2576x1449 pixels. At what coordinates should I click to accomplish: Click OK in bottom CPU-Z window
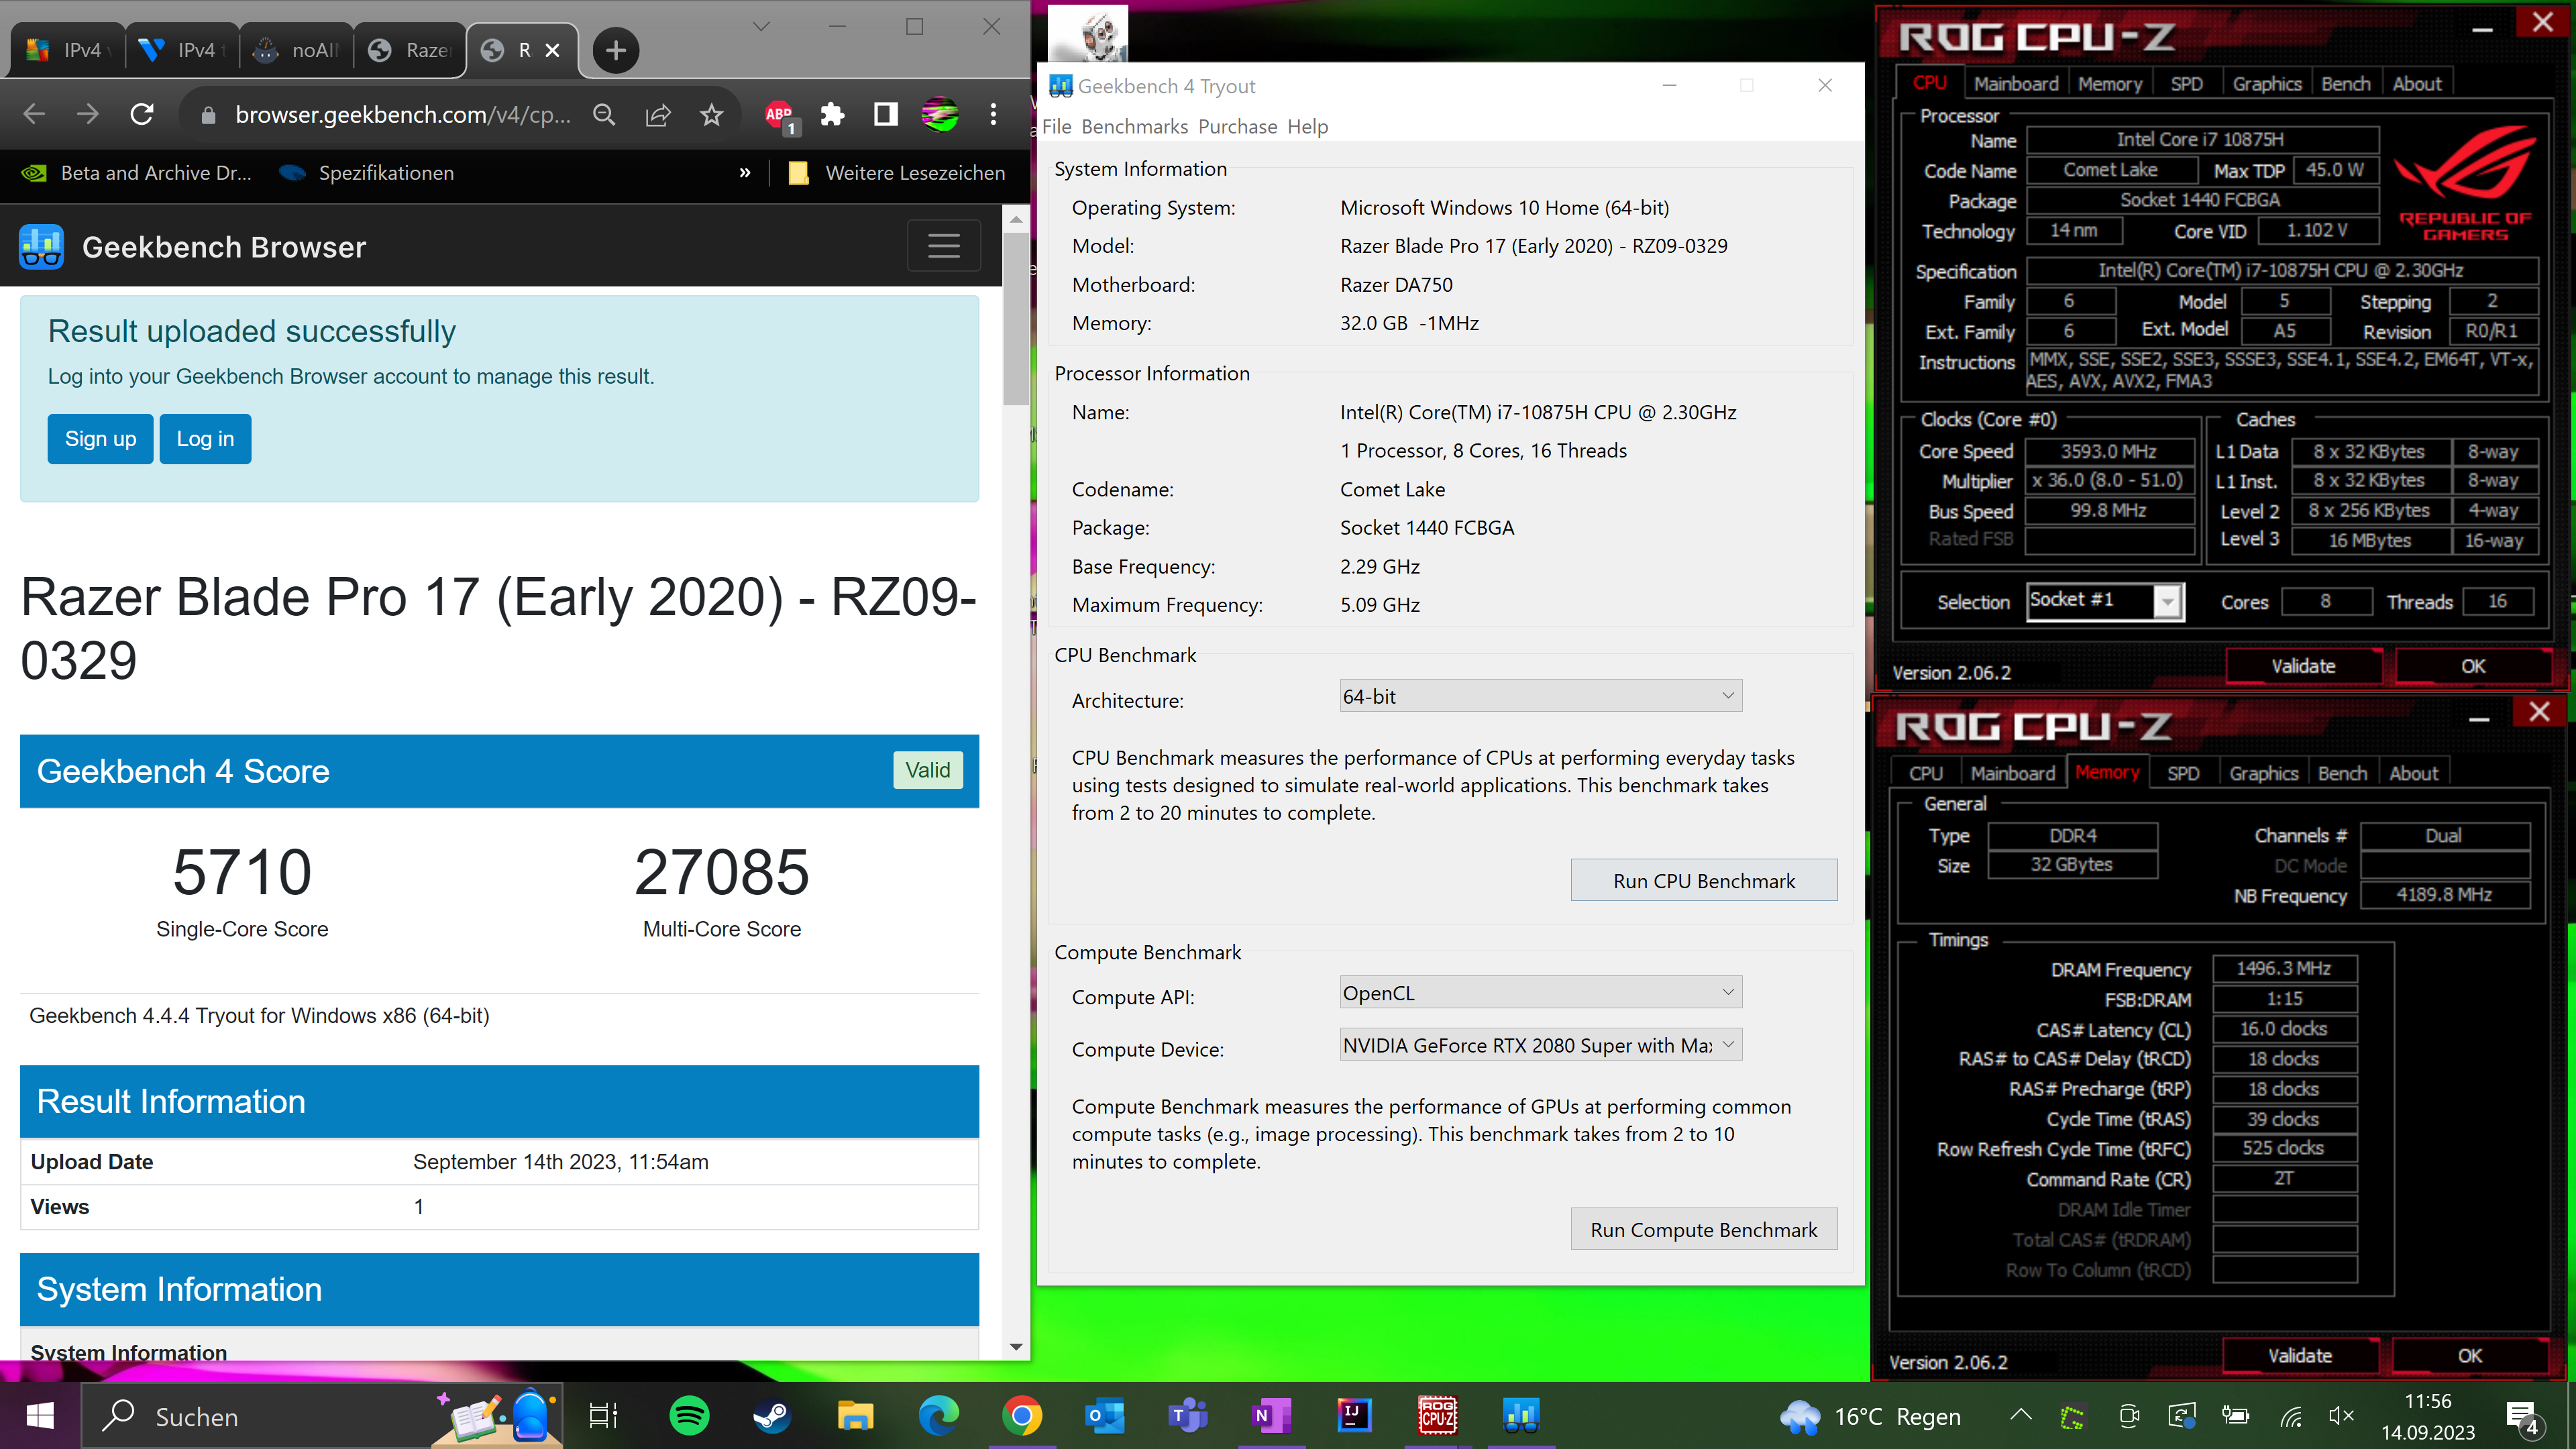pyautogui.click(x=2469, y=1357)
